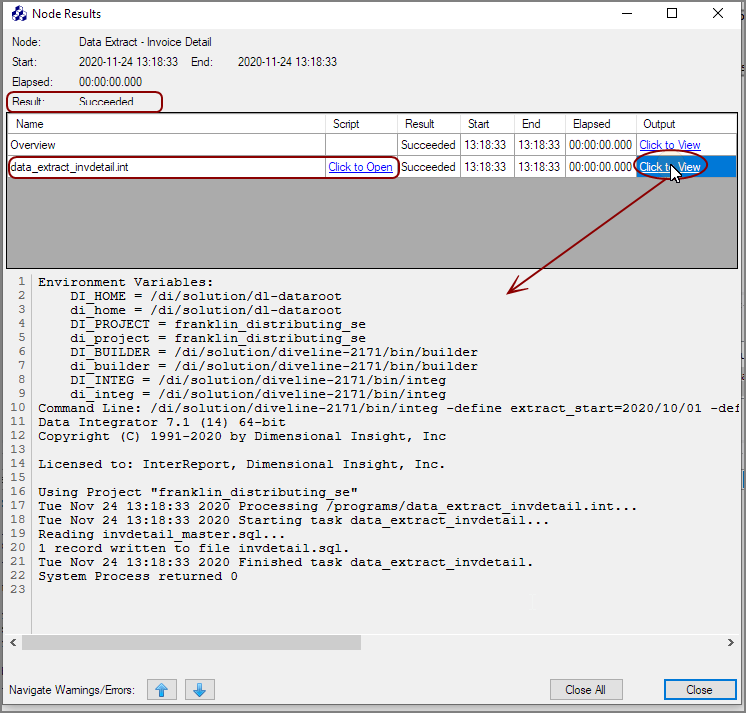The width and height of the screenshot is (746, 713).
Task: Sort by the Output column header
Action: [687, 124]
